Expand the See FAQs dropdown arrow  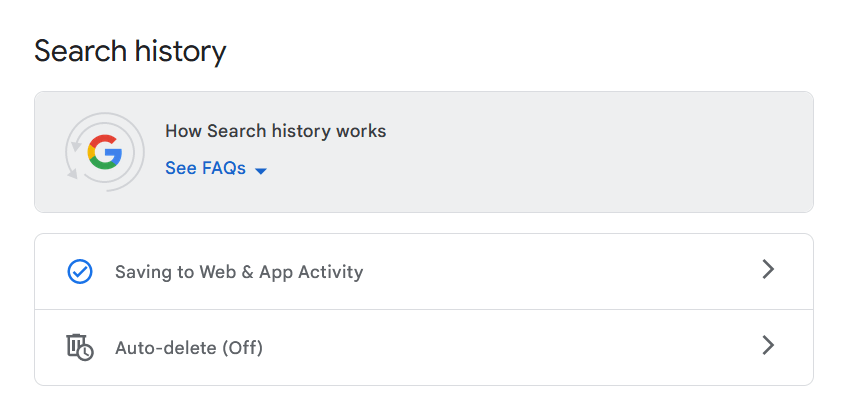tap(261, 170)
